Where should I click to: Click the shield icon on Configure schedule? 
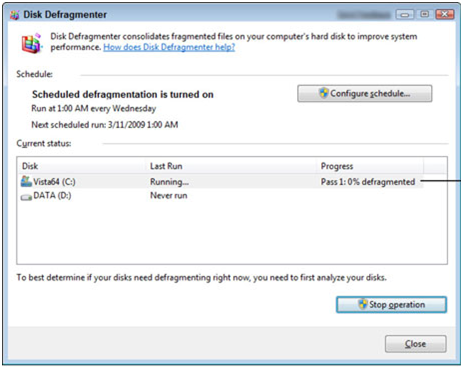323,93
